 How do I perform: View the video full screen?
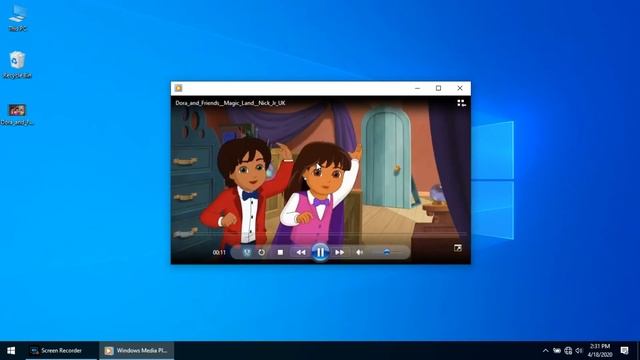pos(458,248)
